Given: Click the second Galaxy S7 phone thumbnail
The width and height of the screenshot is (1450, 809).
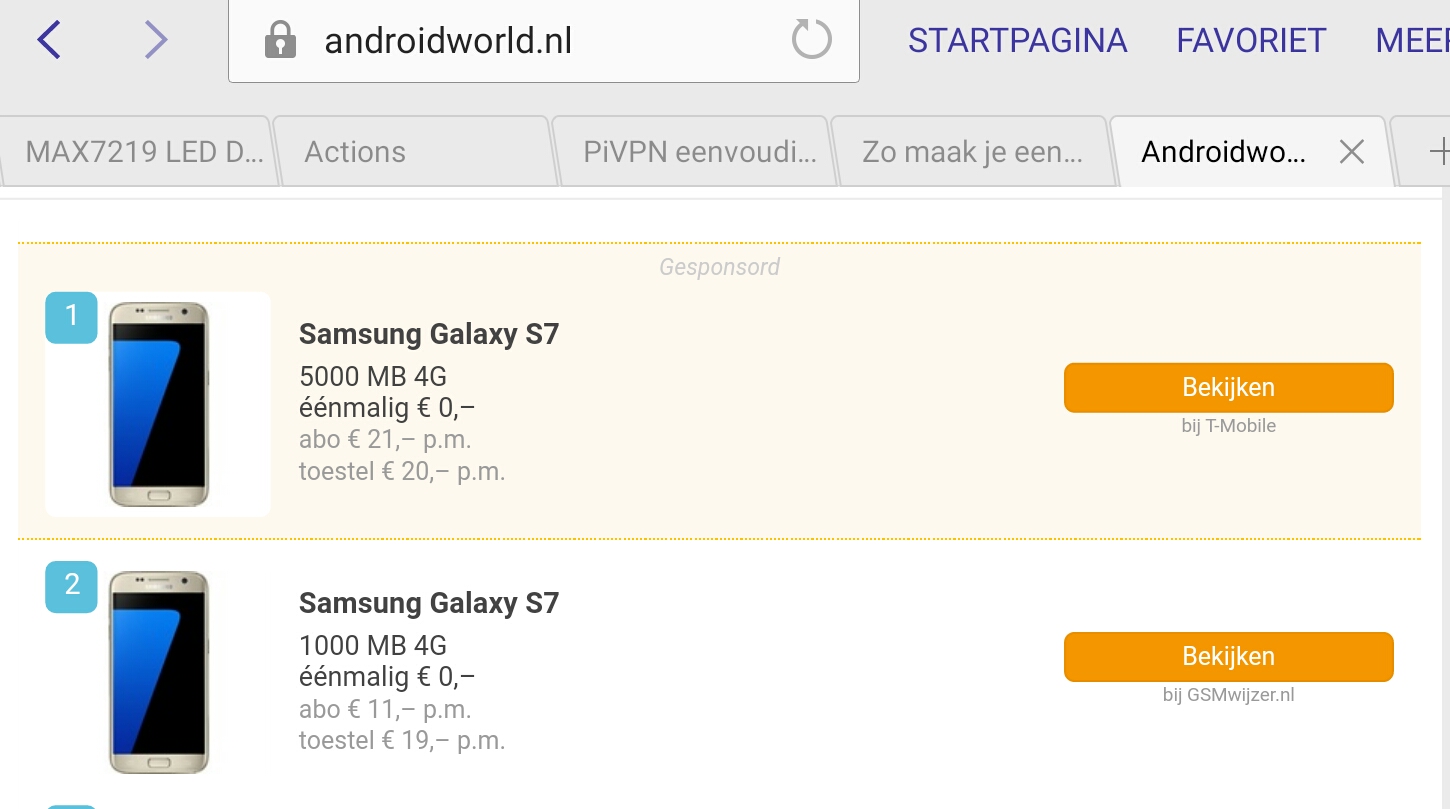Looking at the screenshot, I should pyautogui.click(x=158, y=672).
